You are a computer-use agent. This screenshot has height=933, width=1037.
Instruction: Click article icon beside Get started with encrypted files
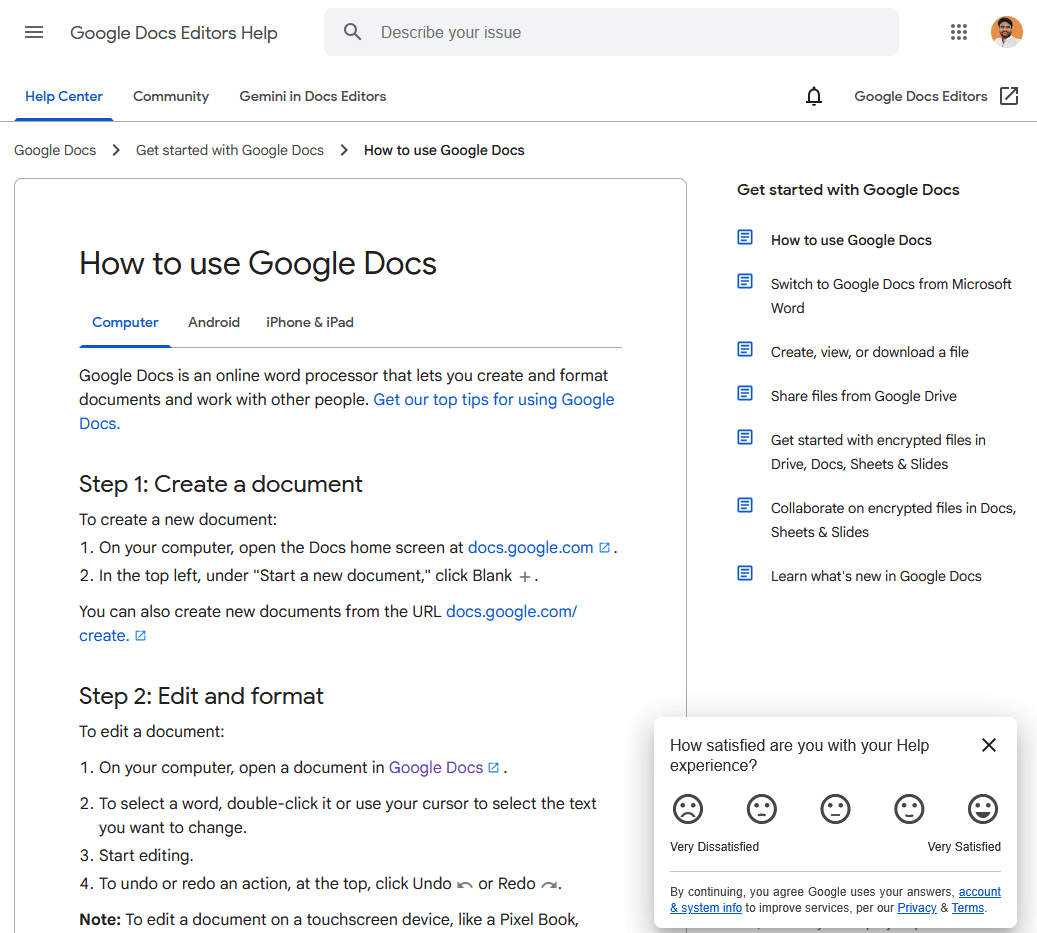(745, 437)
